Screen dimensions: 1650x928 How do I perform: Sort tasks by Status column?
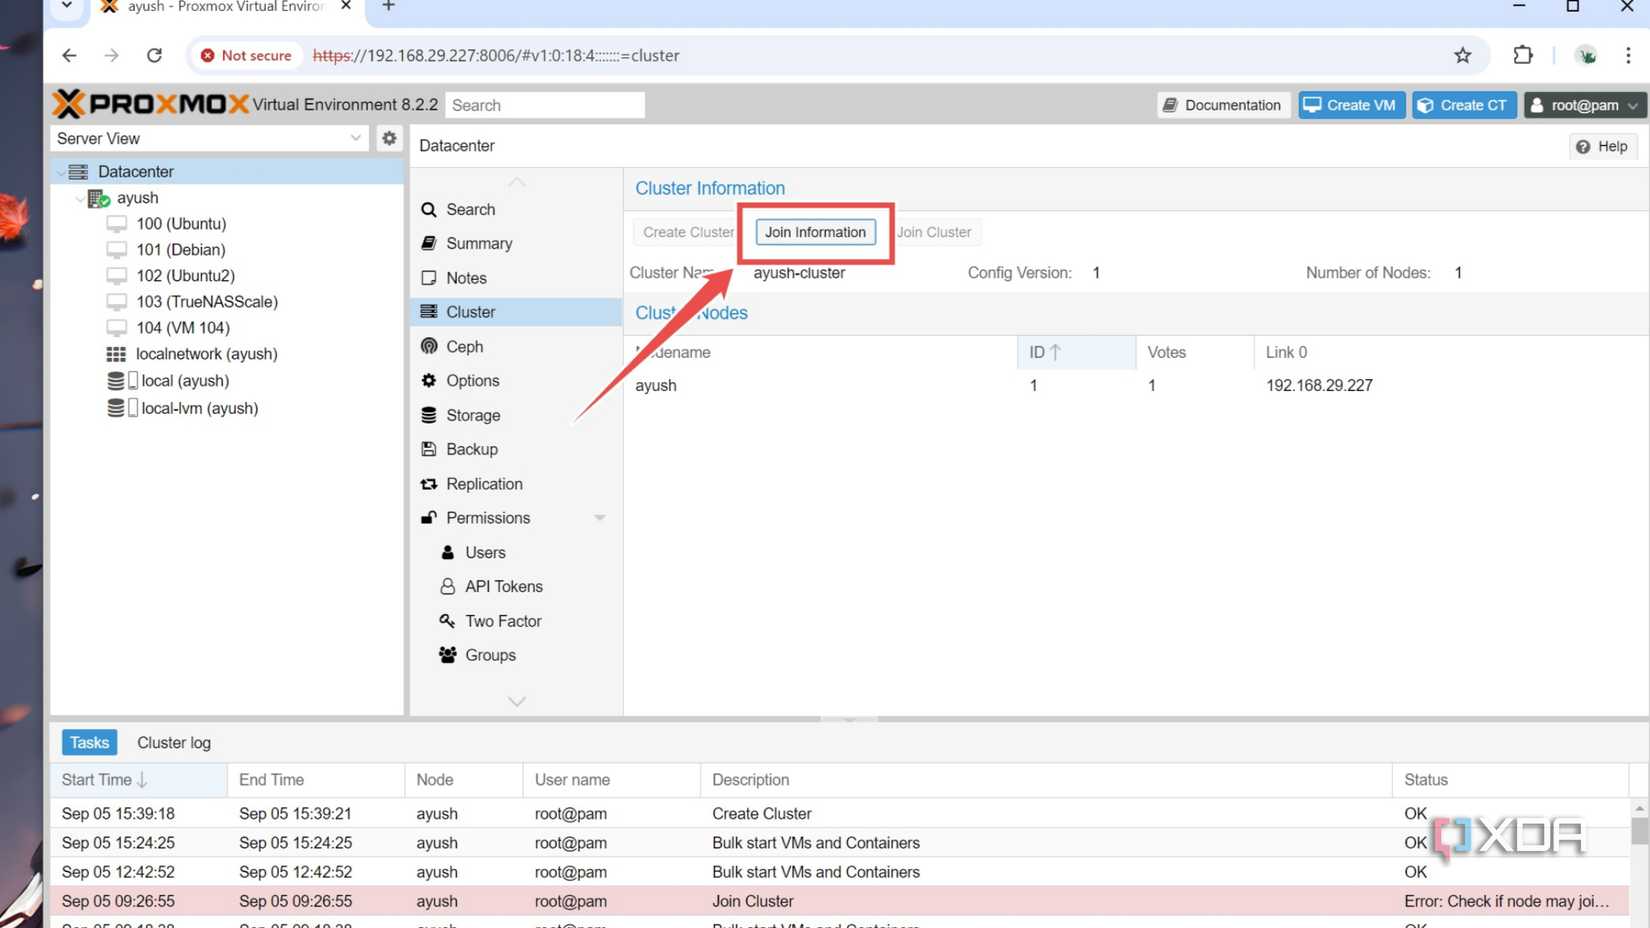point(1510,780)
